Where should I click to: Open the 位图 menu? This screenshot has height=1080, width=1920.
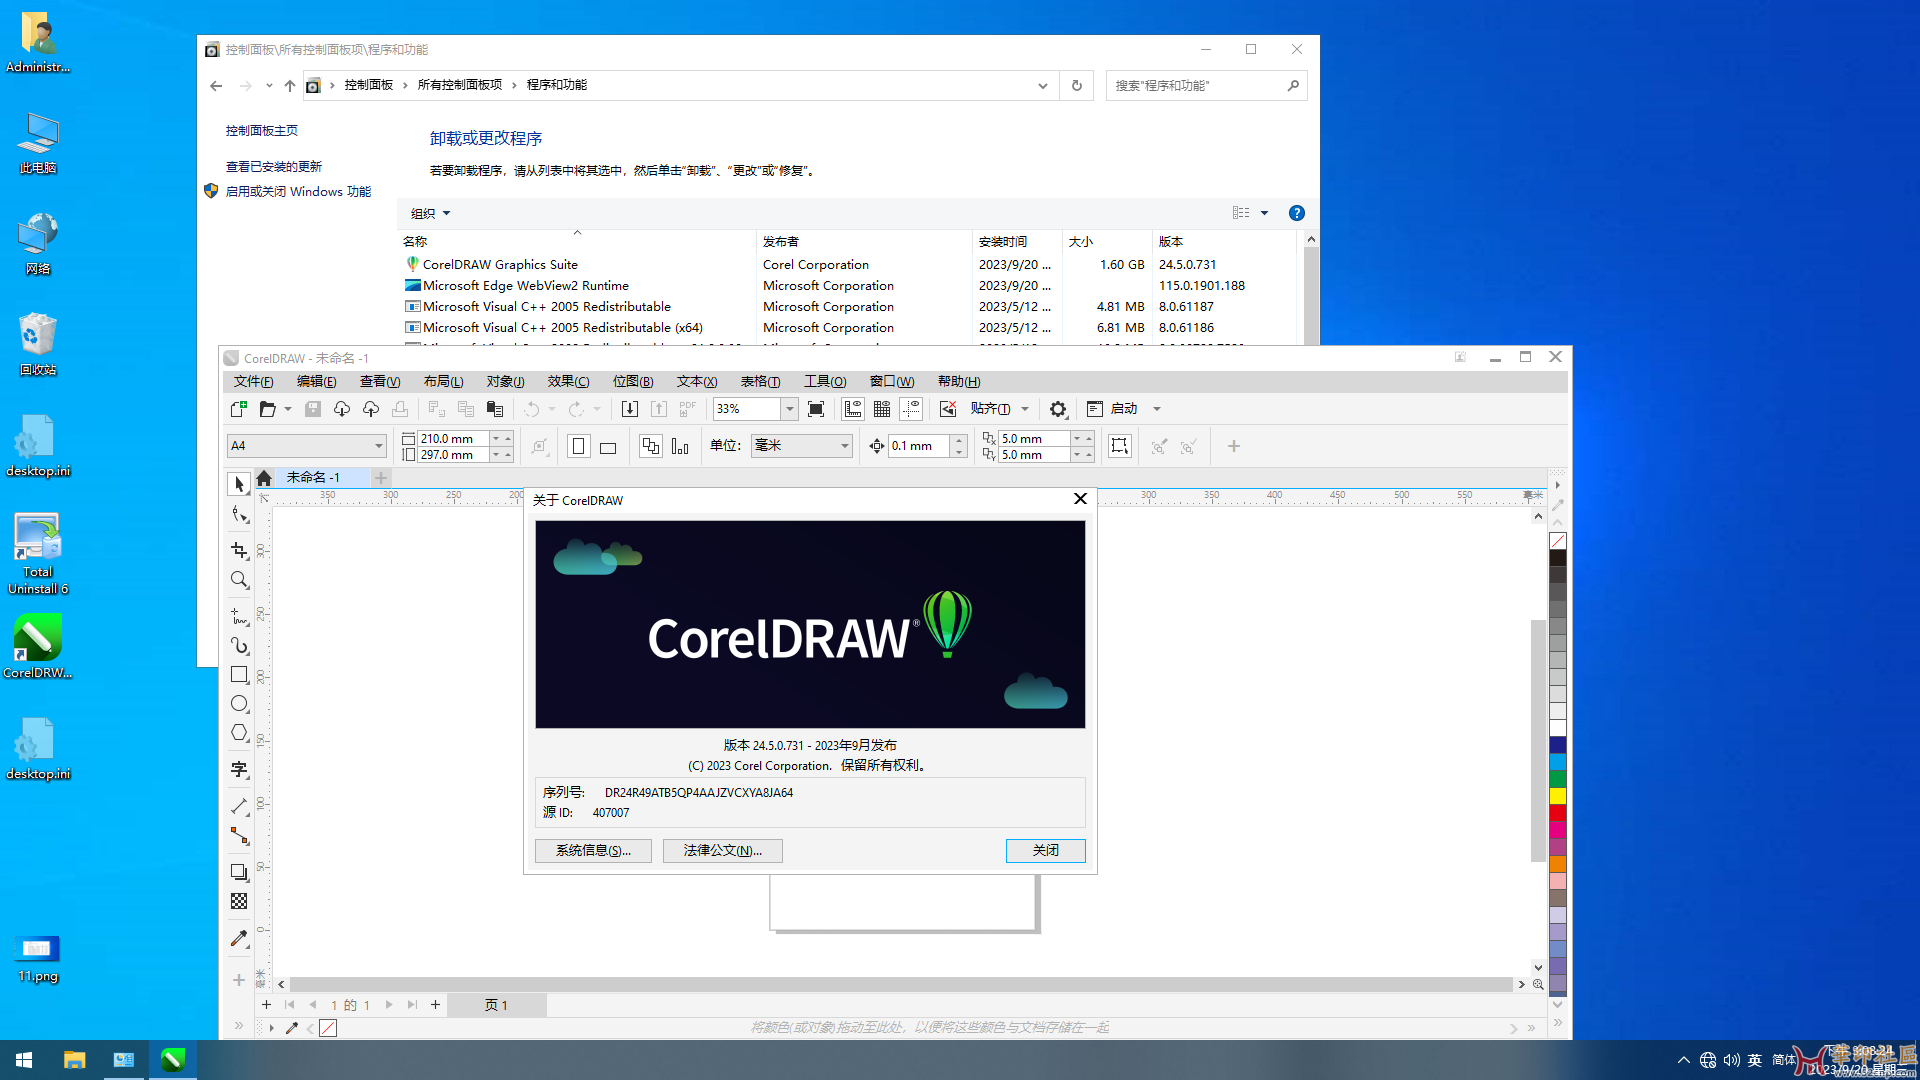(632, 381)
